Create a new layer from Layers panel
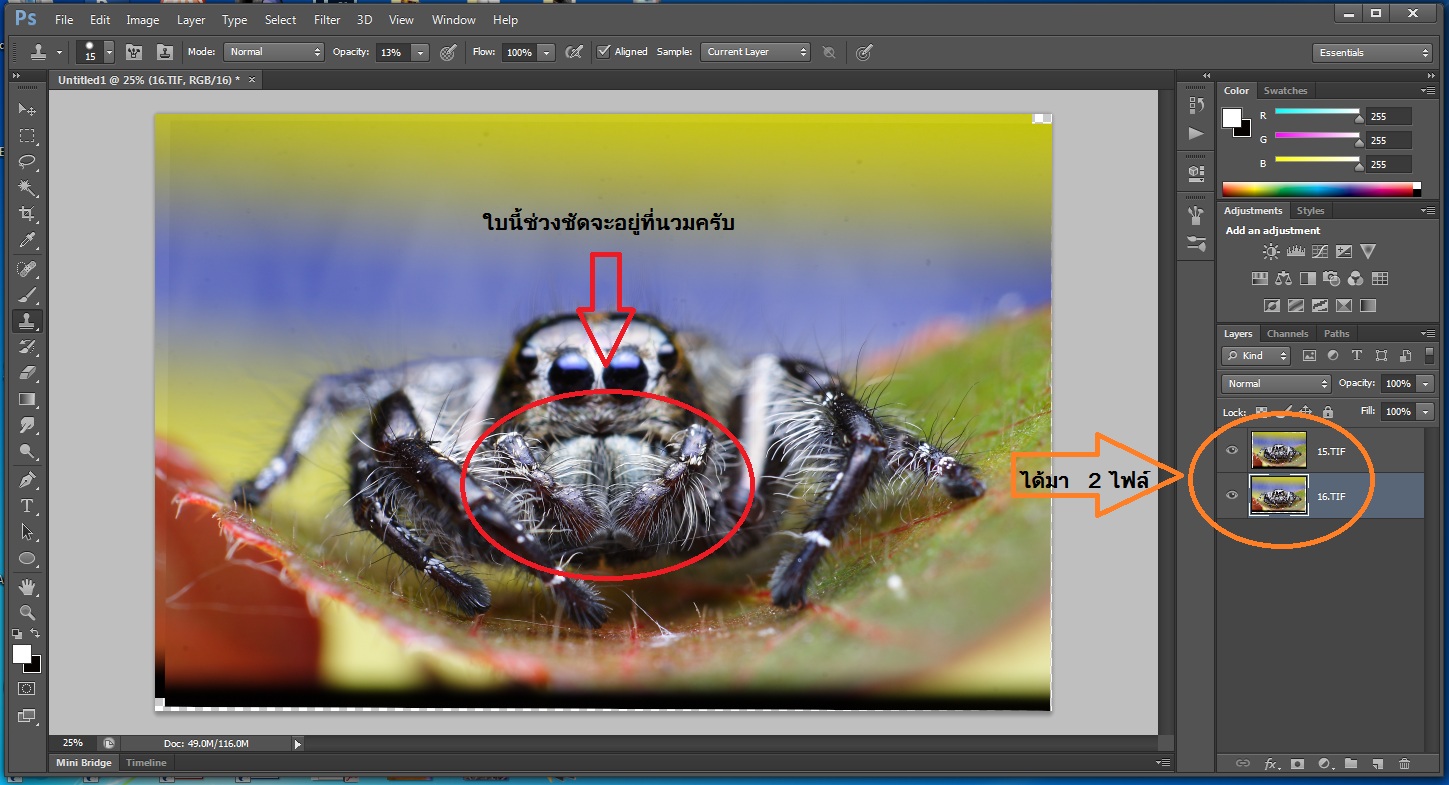The width and height of the screenshot is (1449, 785). click(1377, 763)
